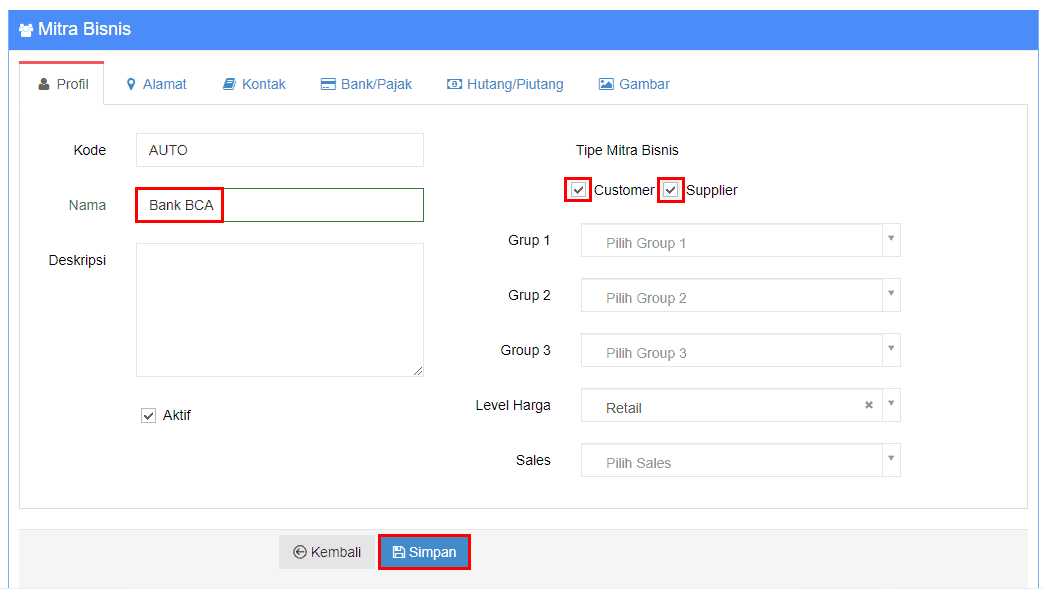Click the Alamat map pin icon
Image resolution: width=1044 pixels, height=589 pixels.
tap(131, 84)
